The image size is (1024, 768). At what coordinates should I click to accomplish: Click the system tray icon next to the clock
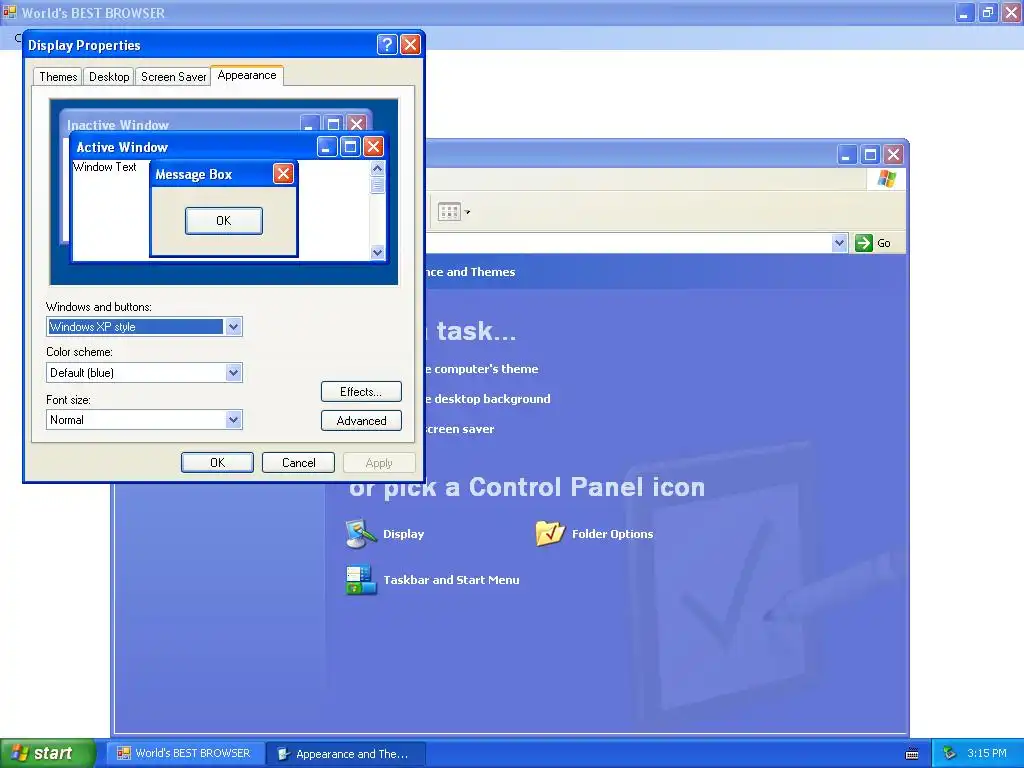(x=950, y=753)
